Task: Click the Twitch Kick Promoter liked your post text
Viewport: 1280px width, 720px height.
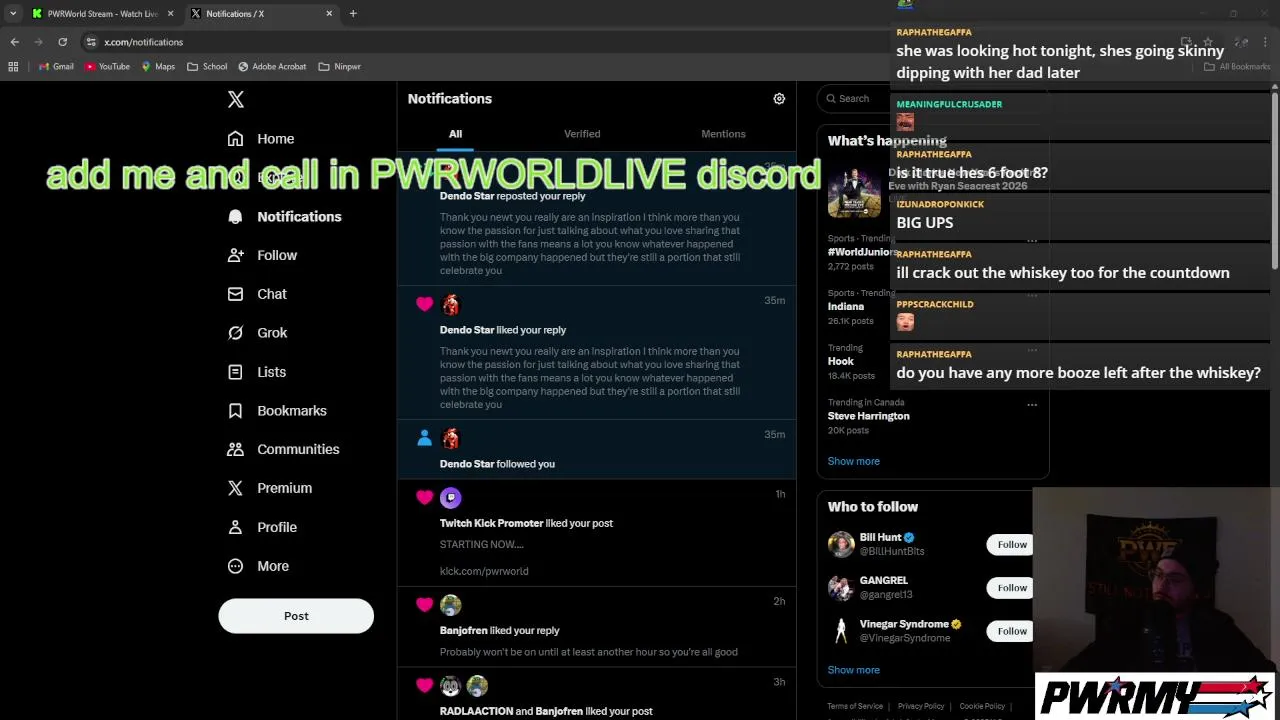Action: [x=526, y=523]
